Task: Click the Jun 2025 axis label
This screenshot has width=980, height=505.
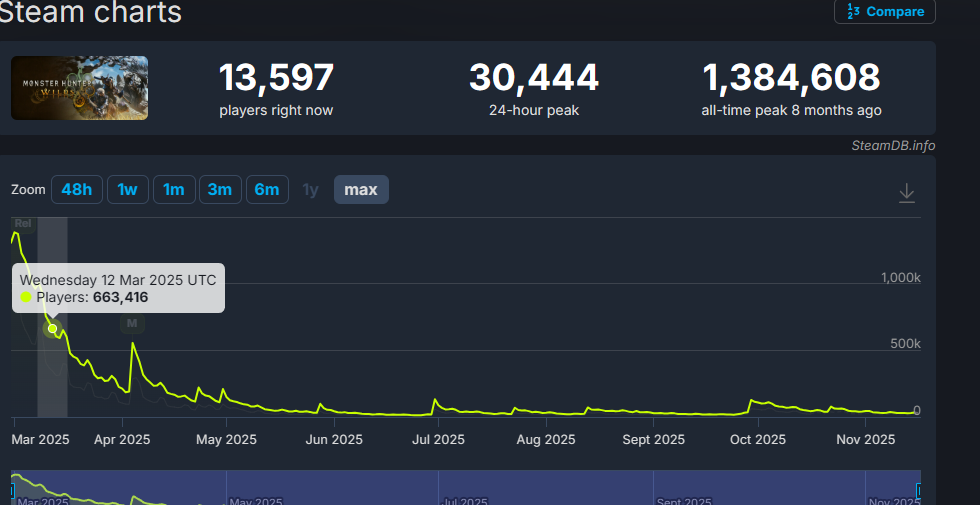Action: [x=334, y=439]
